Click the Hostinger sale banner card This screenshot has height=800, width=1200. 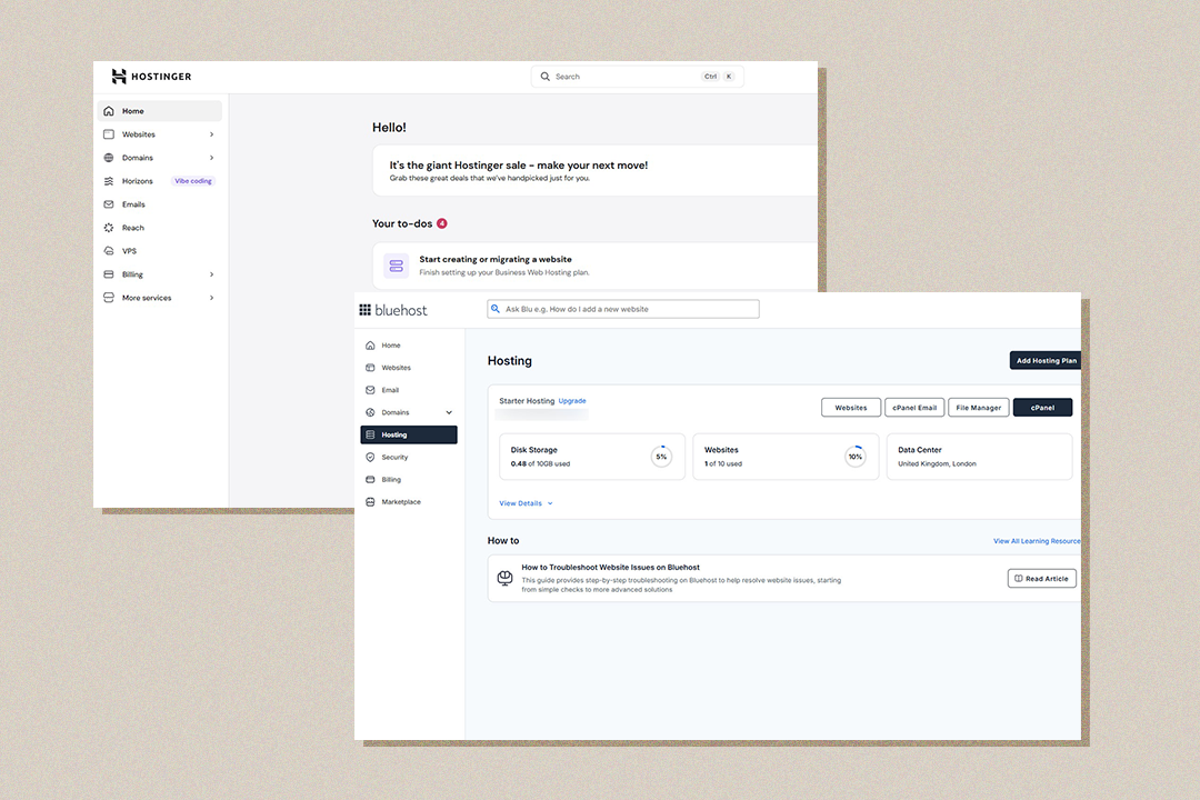tap(595, 170)
